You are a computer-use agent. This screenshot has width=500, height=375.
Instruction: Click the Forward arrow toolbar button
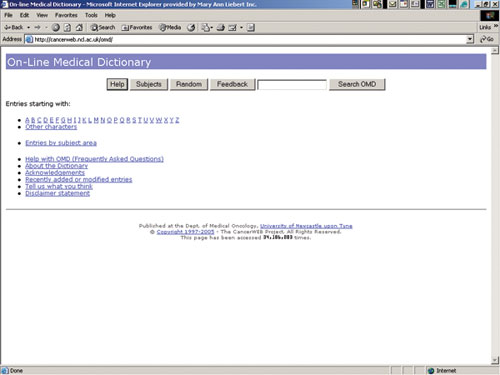coord(37,27)
